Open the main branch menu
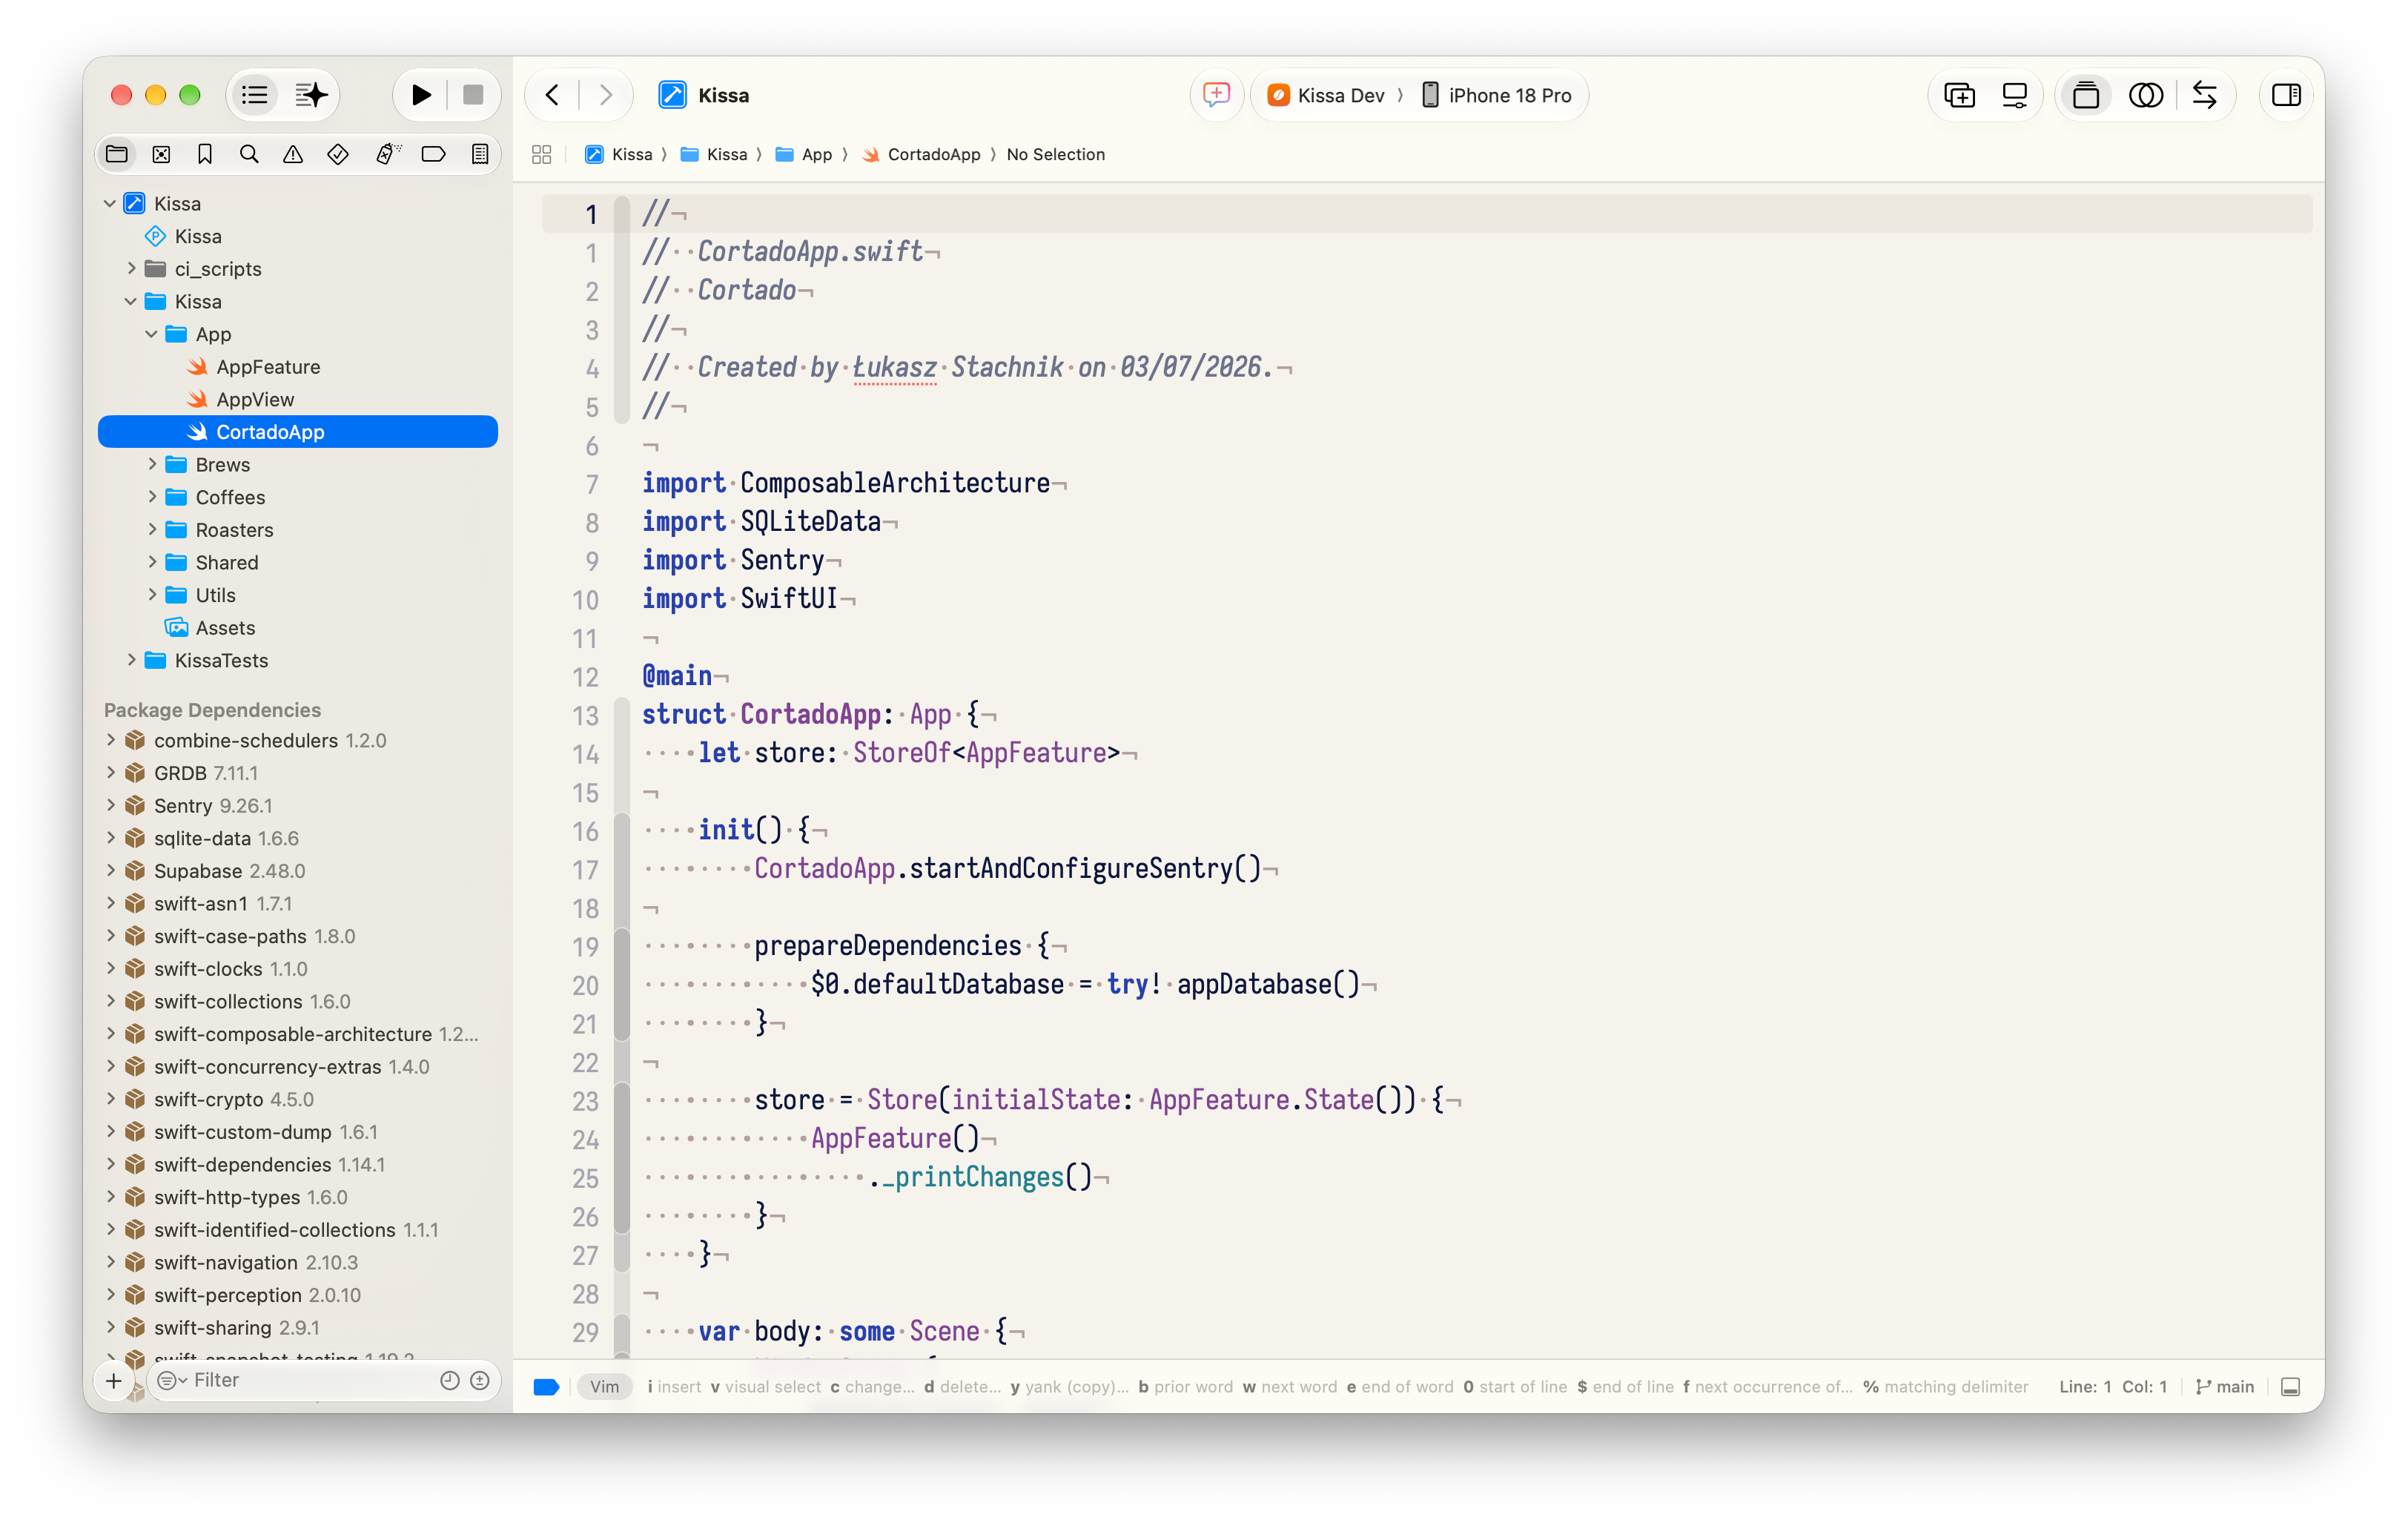 2225,1386
